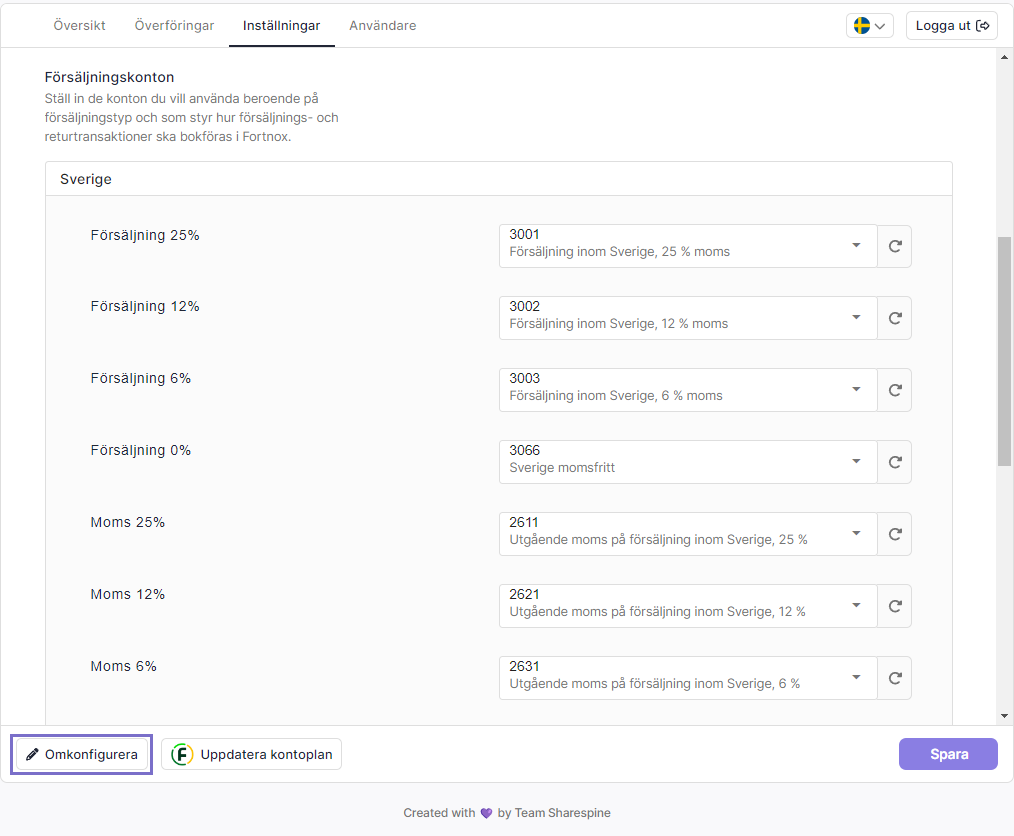
Task: Switch to the Översikt tab
Action: (x=79, y=26)
